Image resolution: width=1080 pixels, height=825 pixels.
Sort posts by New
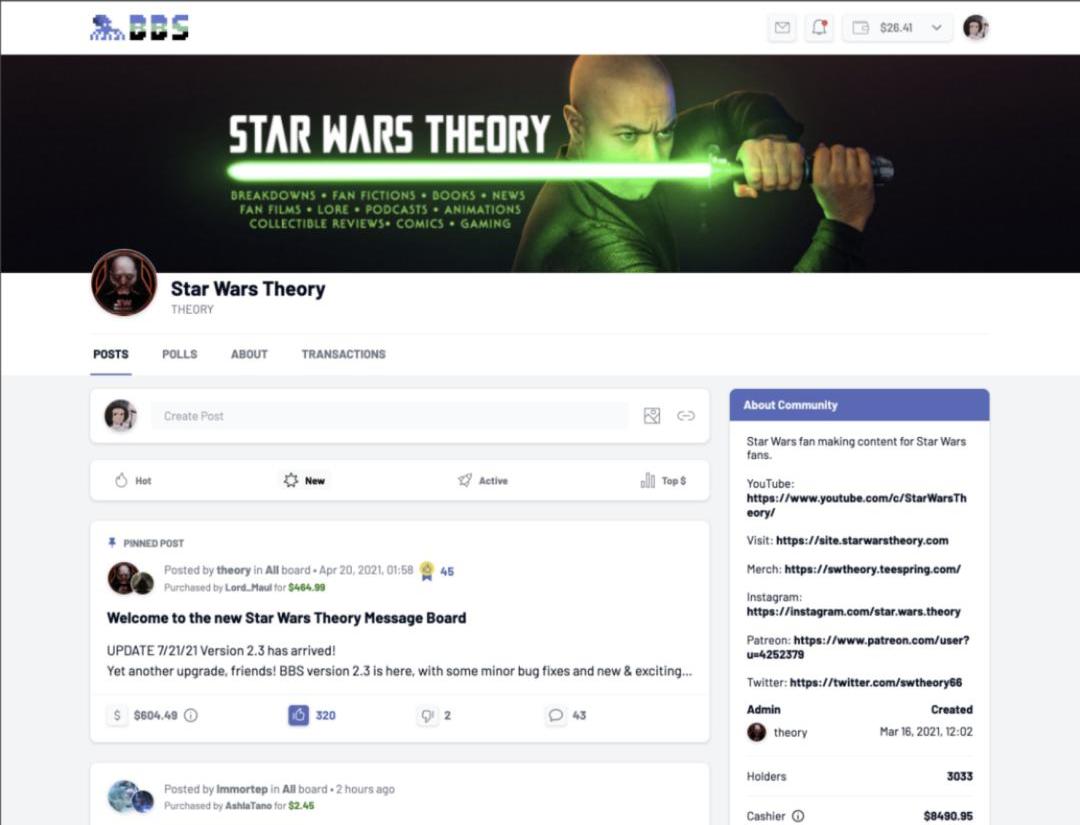(x=304, y=481)
